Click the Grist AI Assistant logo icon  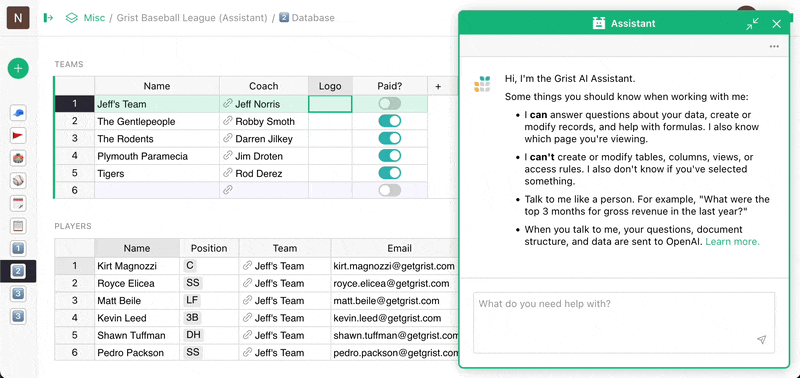(482, 84)
